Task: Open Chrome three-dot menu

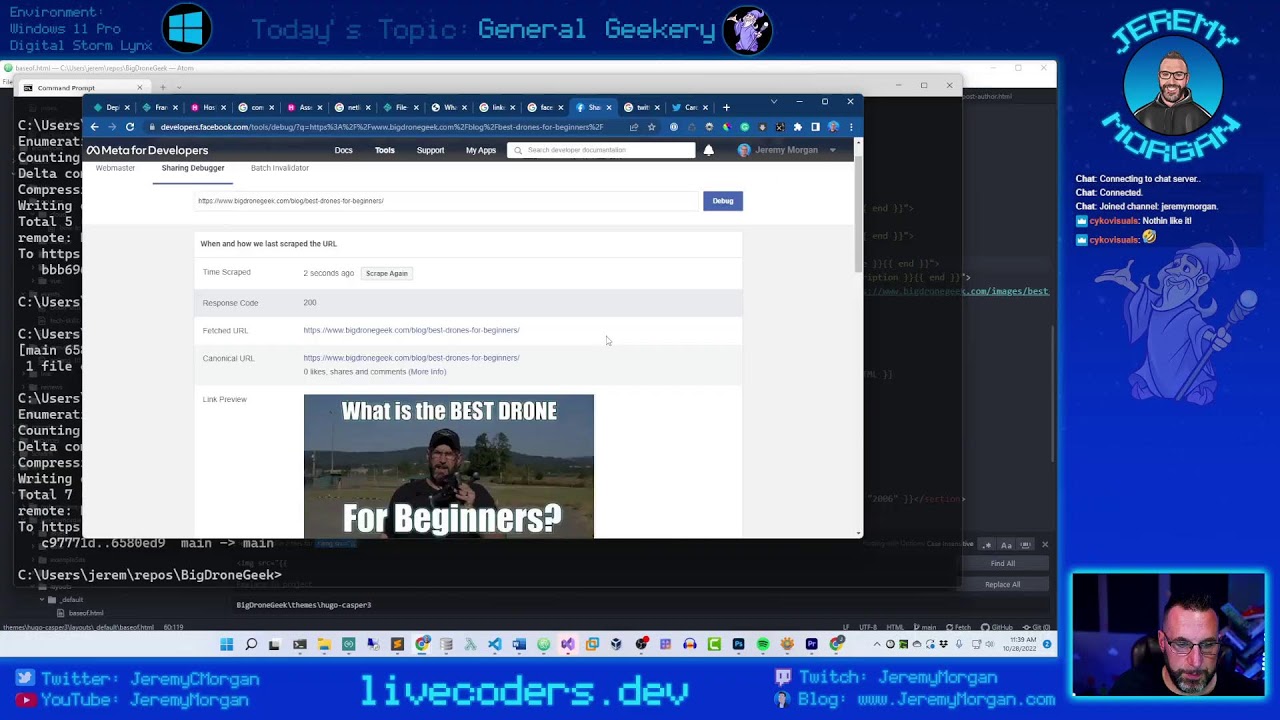Action: point(851,127)
